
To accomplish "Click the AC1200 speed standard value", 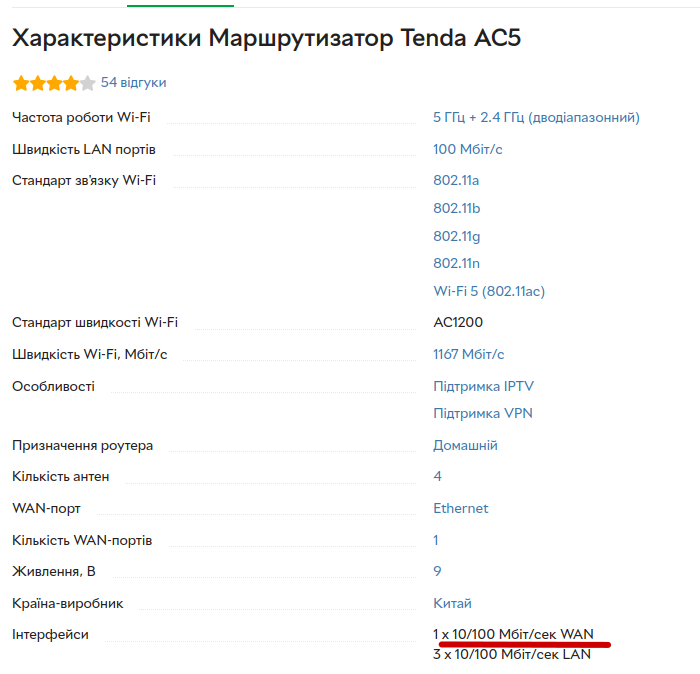I will coord(458,322).
